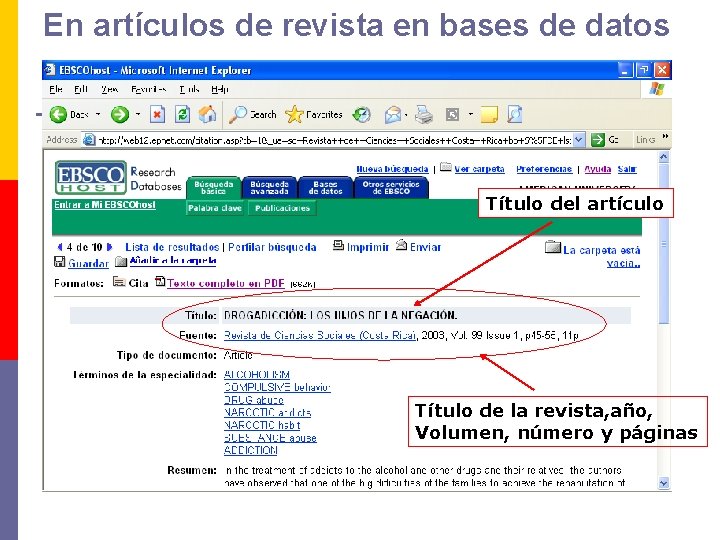Image resolution: width=720 pixels, height=540 pixels.
Task: Click the next result arrow after 4 de 10
Action: tap(109, 247)
